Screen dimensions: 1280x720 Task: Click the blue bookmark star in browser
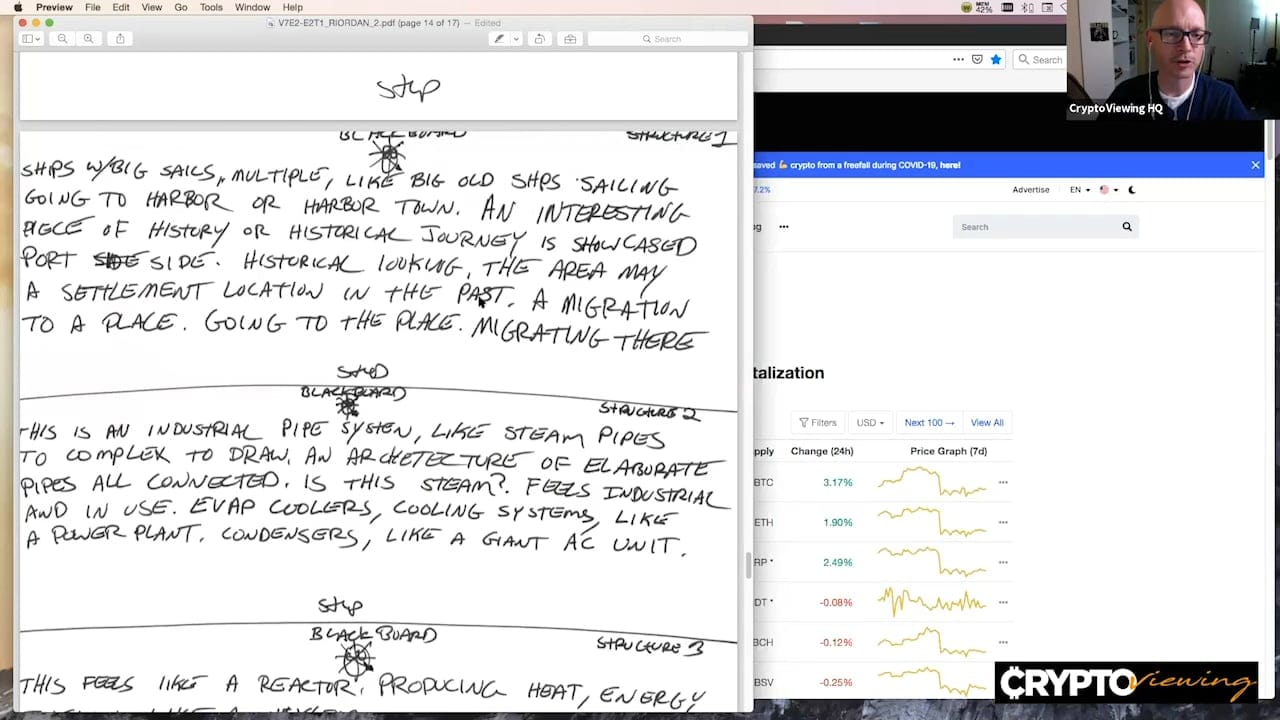coord(996,59)
